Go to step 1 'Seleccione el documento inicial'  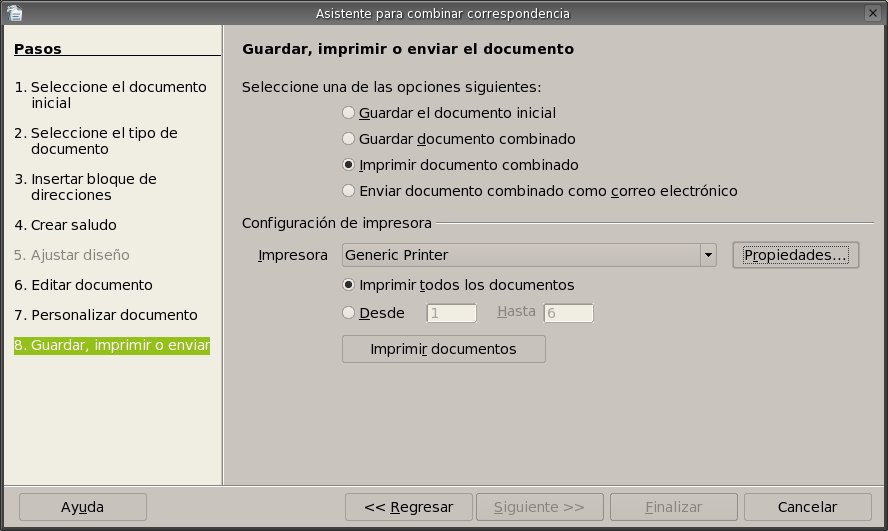click(110, 95)
